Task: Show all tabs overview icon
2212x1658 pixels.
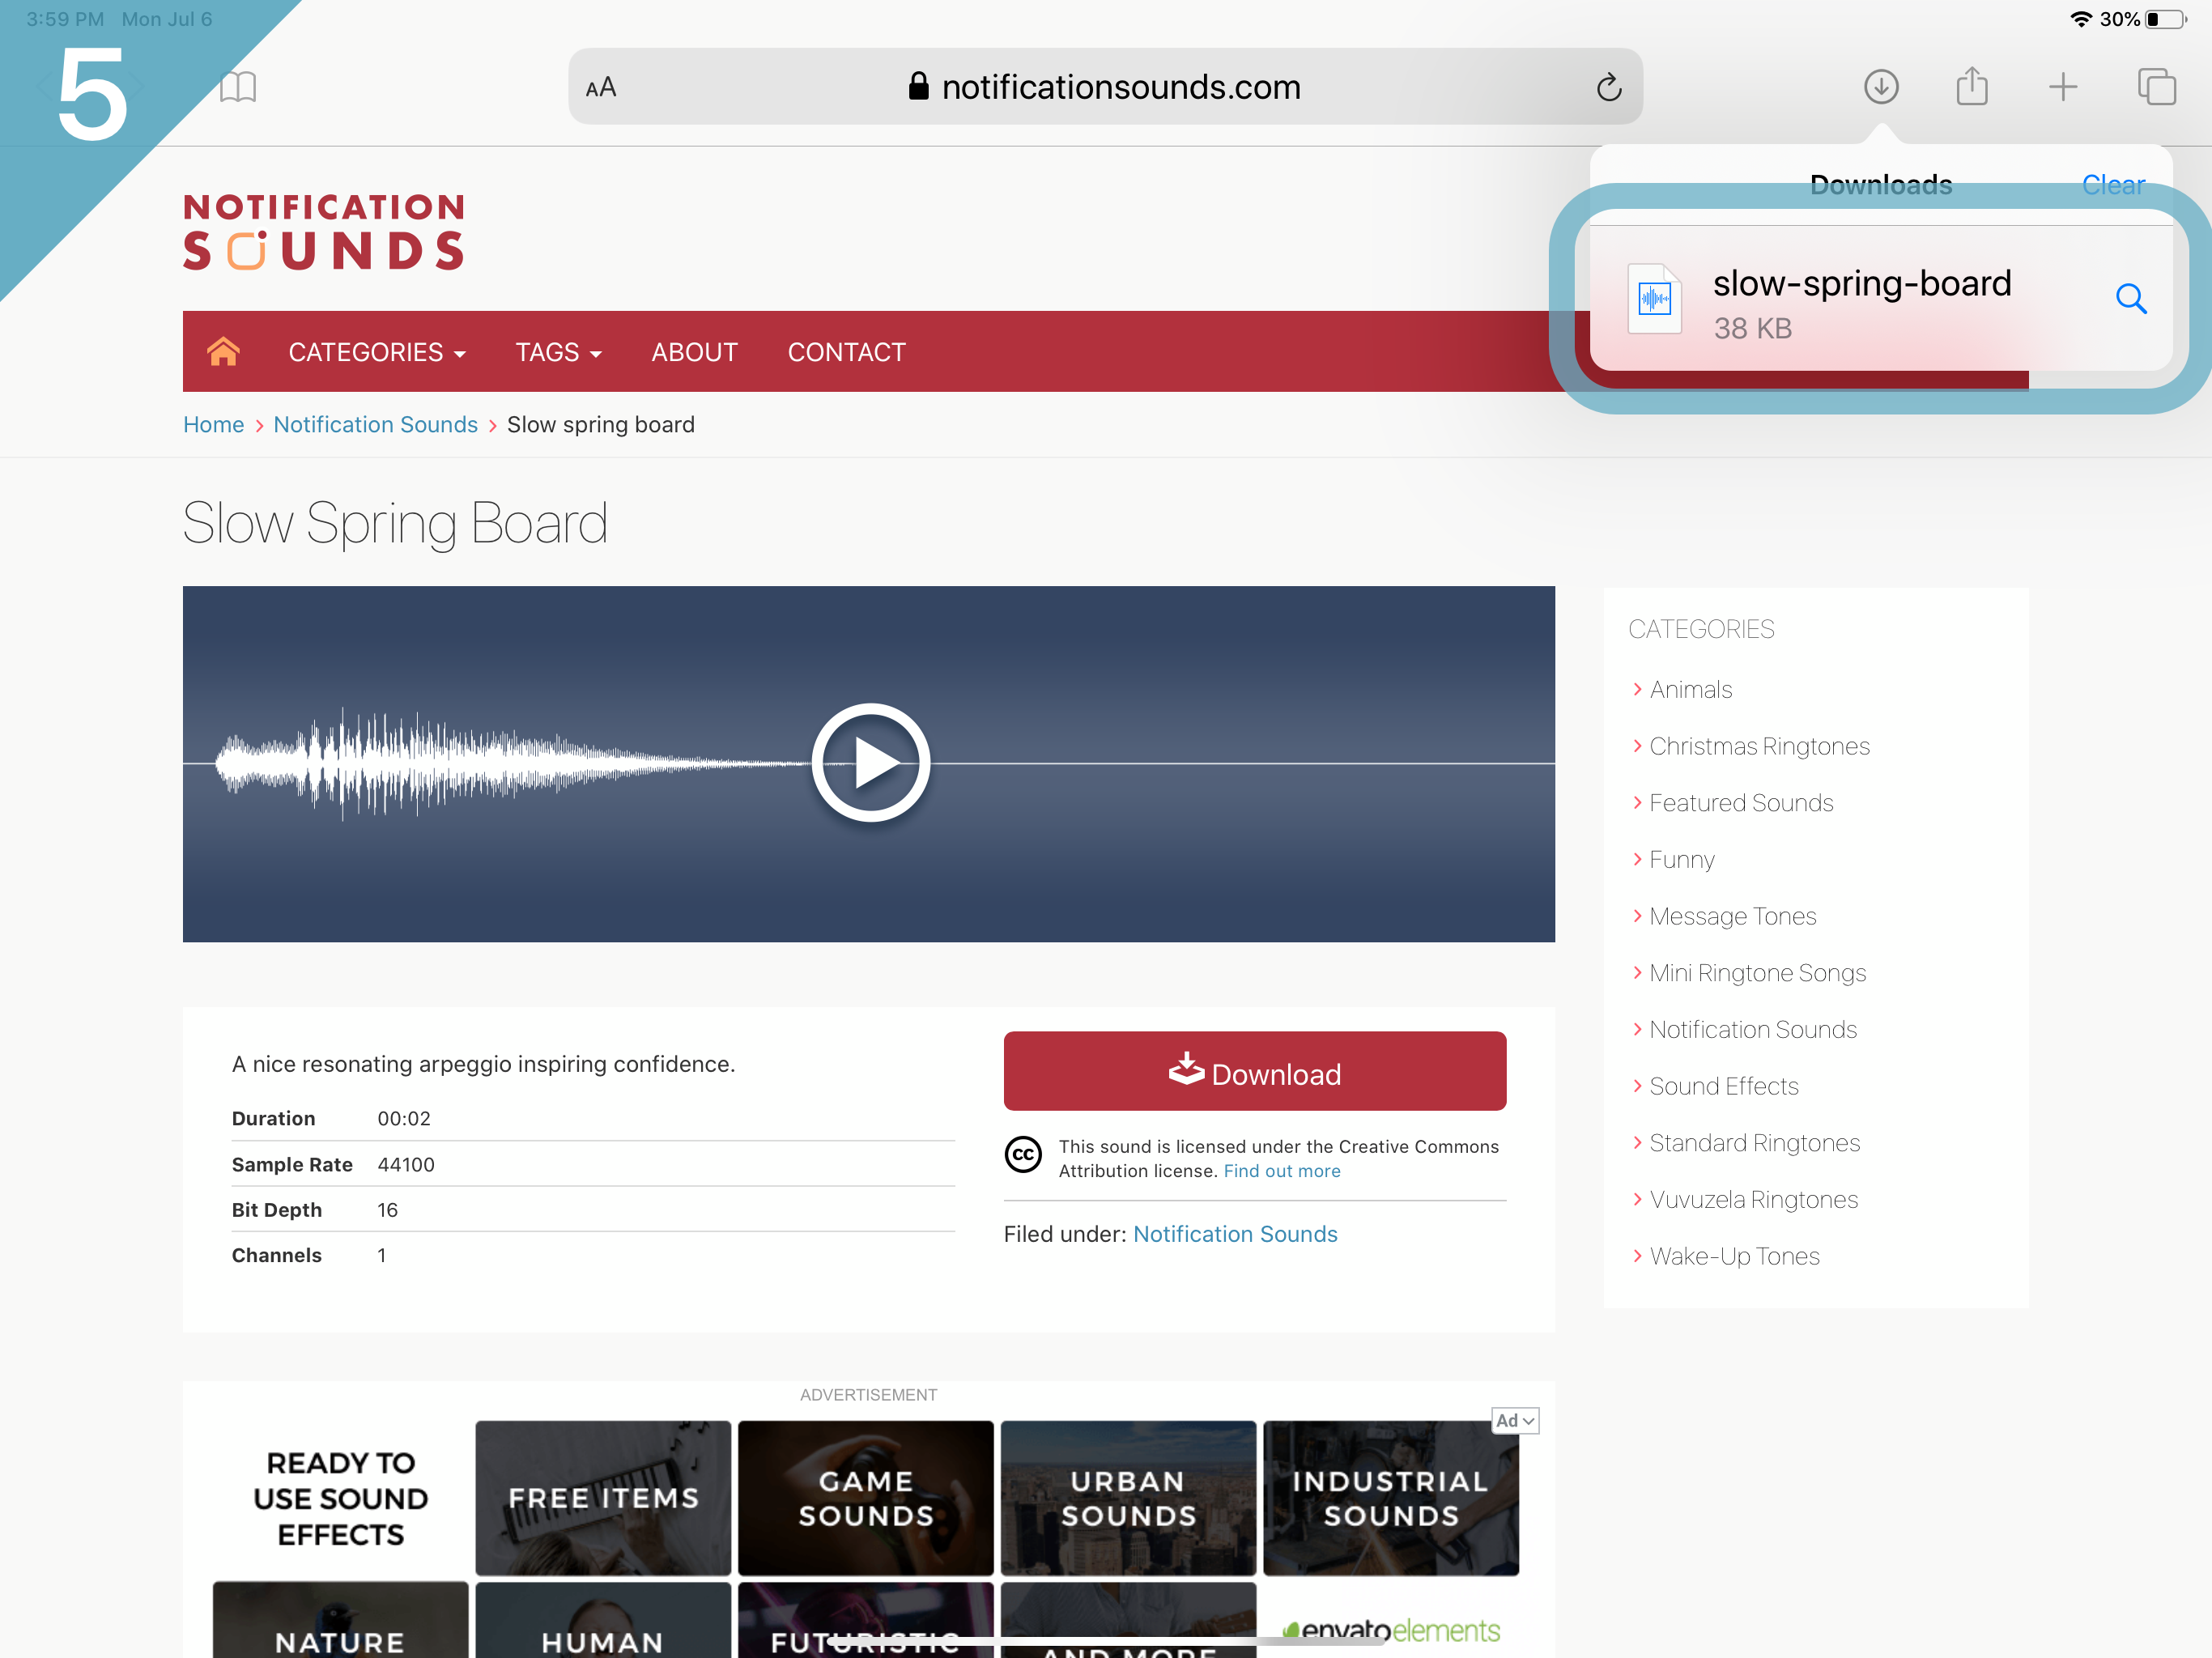Action: [x=2155, y=87]
